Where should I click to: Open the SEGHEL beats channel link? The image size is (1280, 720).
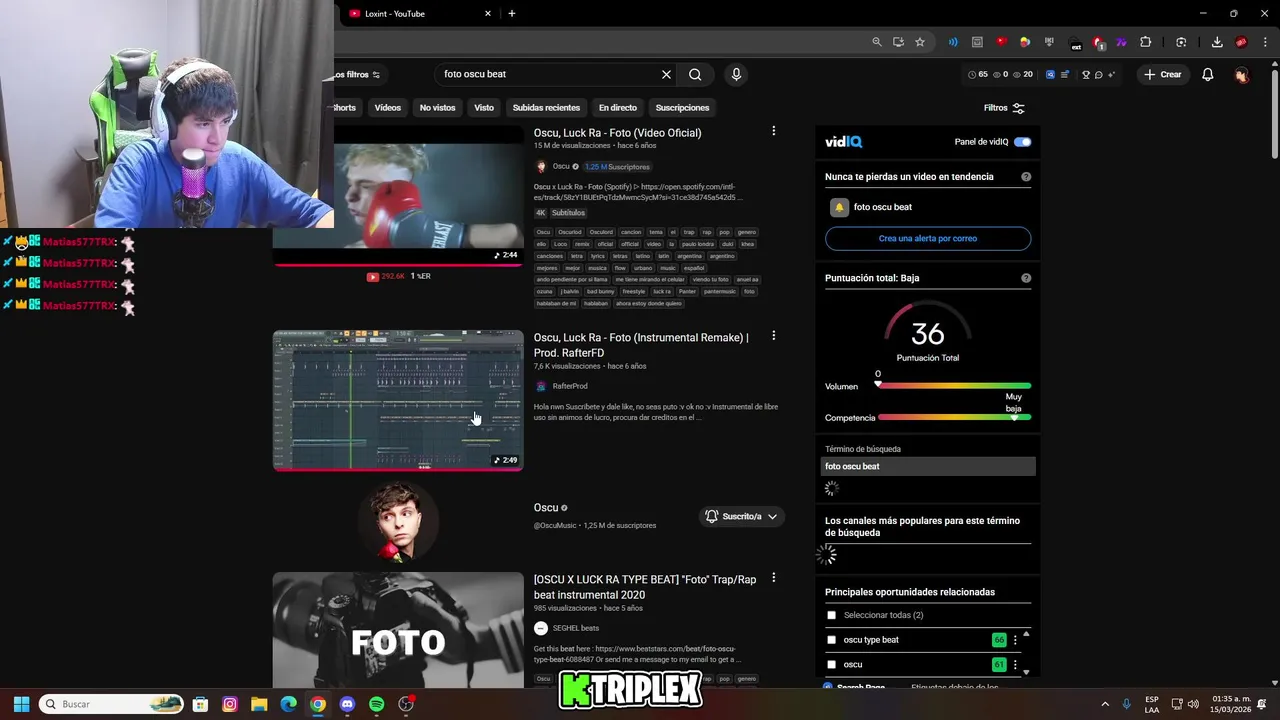tap(576, 628)
